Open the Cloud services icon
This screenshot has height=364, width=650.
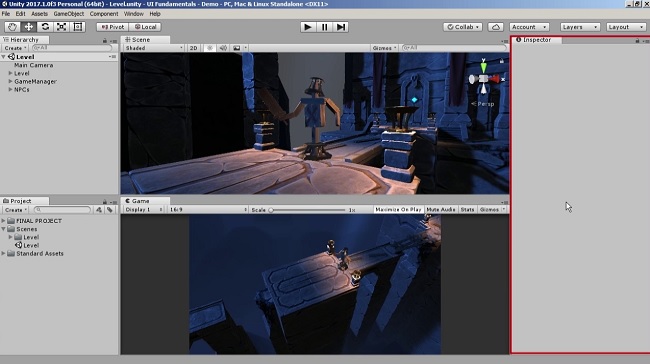coord(495,27)
